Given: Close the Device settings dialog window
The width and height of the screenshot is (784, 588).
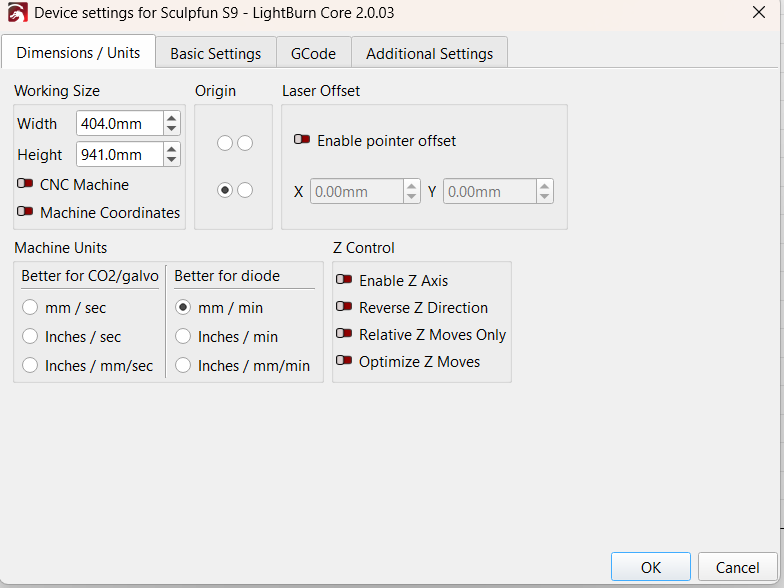Looking at the screenshot, I should [x=759, y=13].
